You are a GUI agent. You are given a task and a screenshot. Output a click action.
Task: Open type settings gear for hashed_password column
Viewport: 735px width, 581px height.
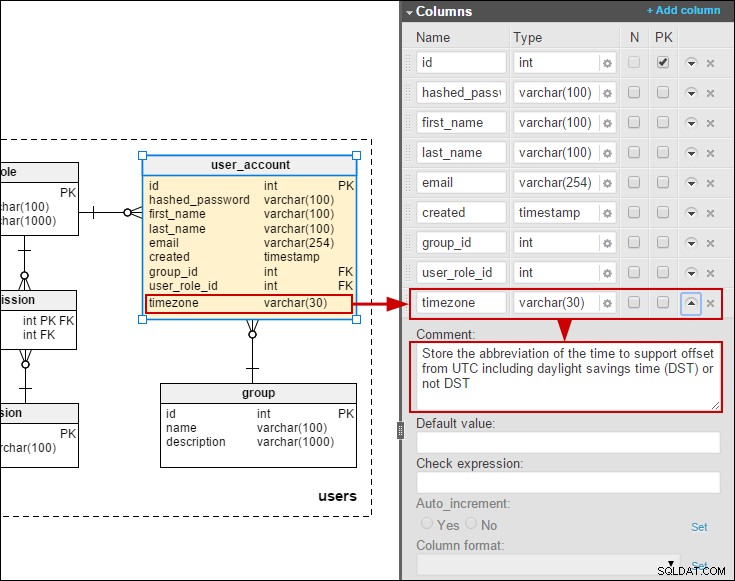point(607,93)
